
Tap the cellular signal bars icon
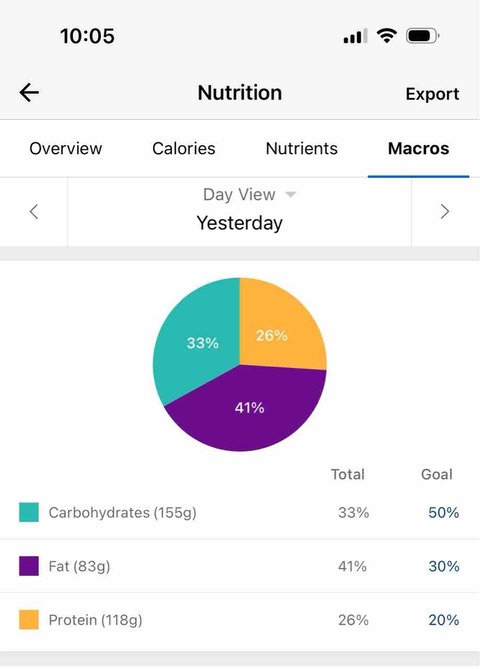(x=355, y=37)
